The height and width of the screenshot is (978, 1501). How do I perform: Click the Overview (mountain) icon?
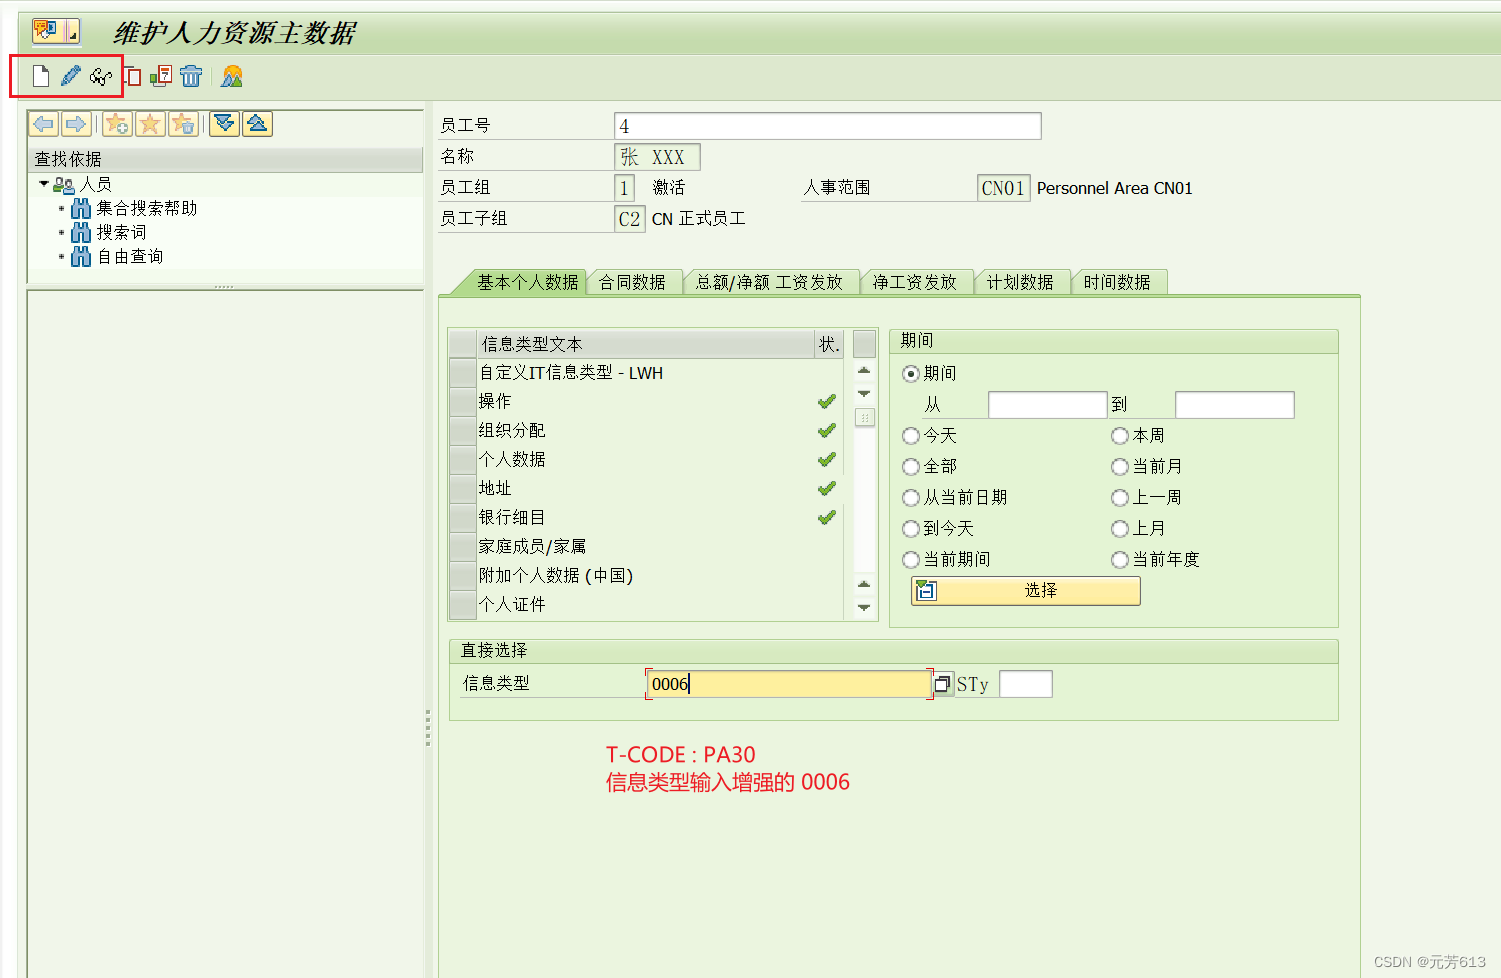(x=232, y=76)
